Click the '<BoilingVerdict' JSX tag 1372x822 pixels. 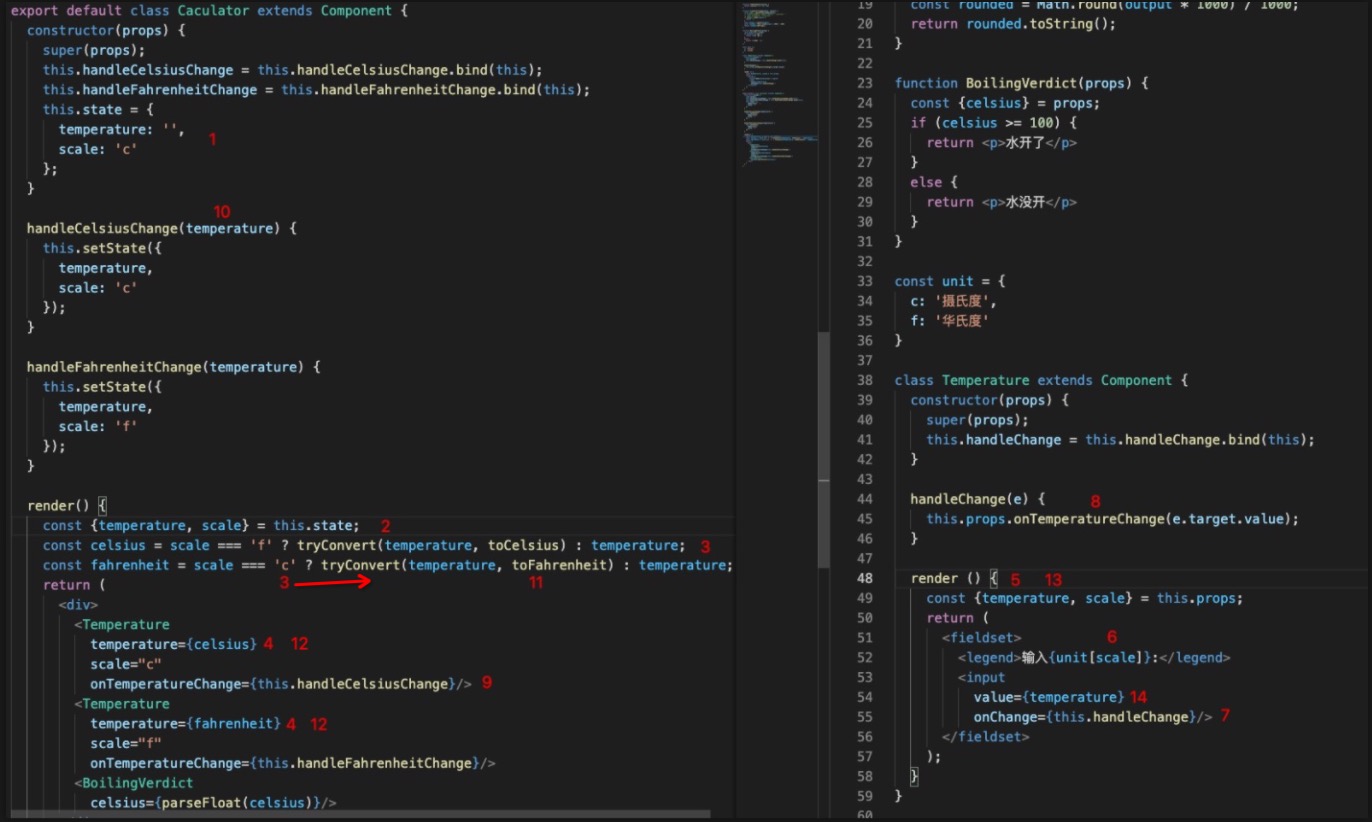pyautogui.click(x=133, y=783)
